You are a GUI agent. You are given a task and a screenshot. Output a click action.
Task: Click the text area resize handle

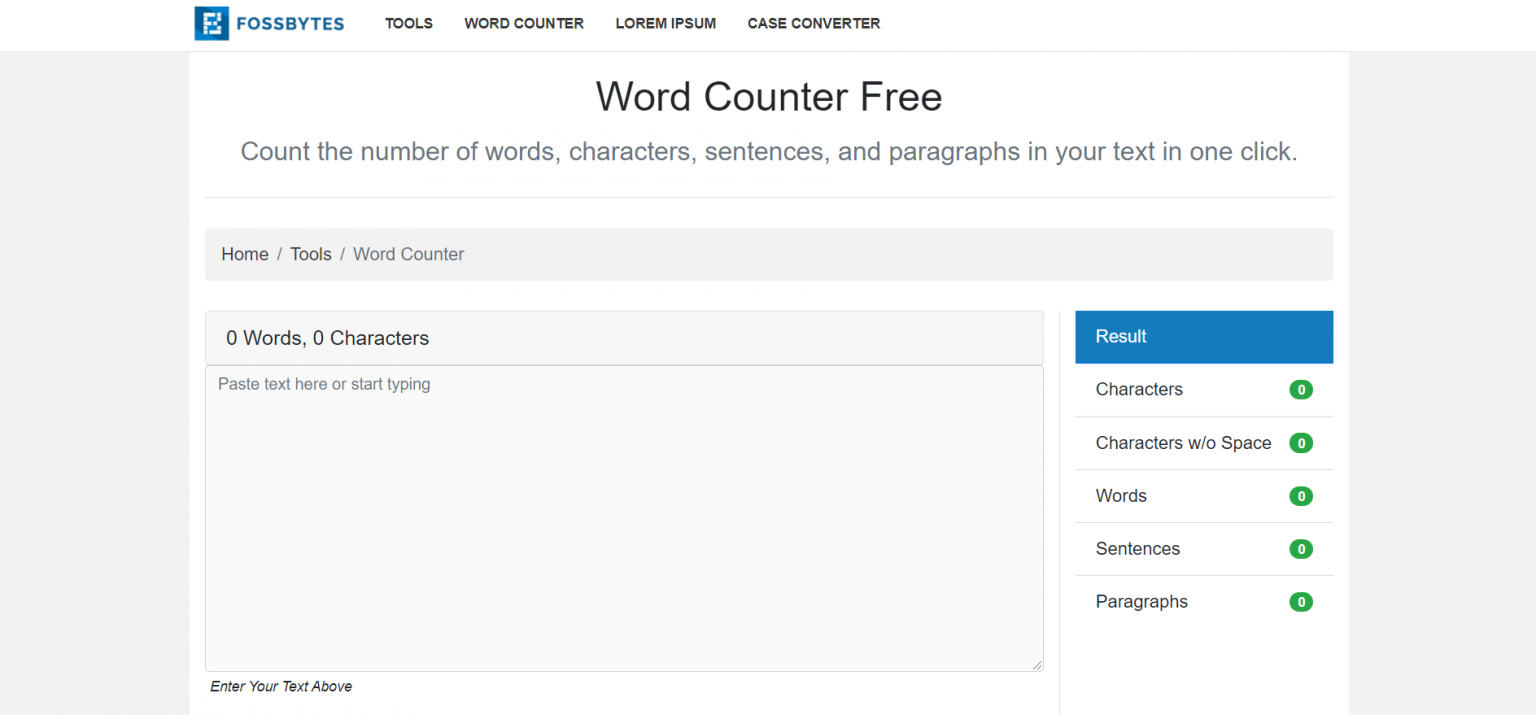(x=1037, y=665)
